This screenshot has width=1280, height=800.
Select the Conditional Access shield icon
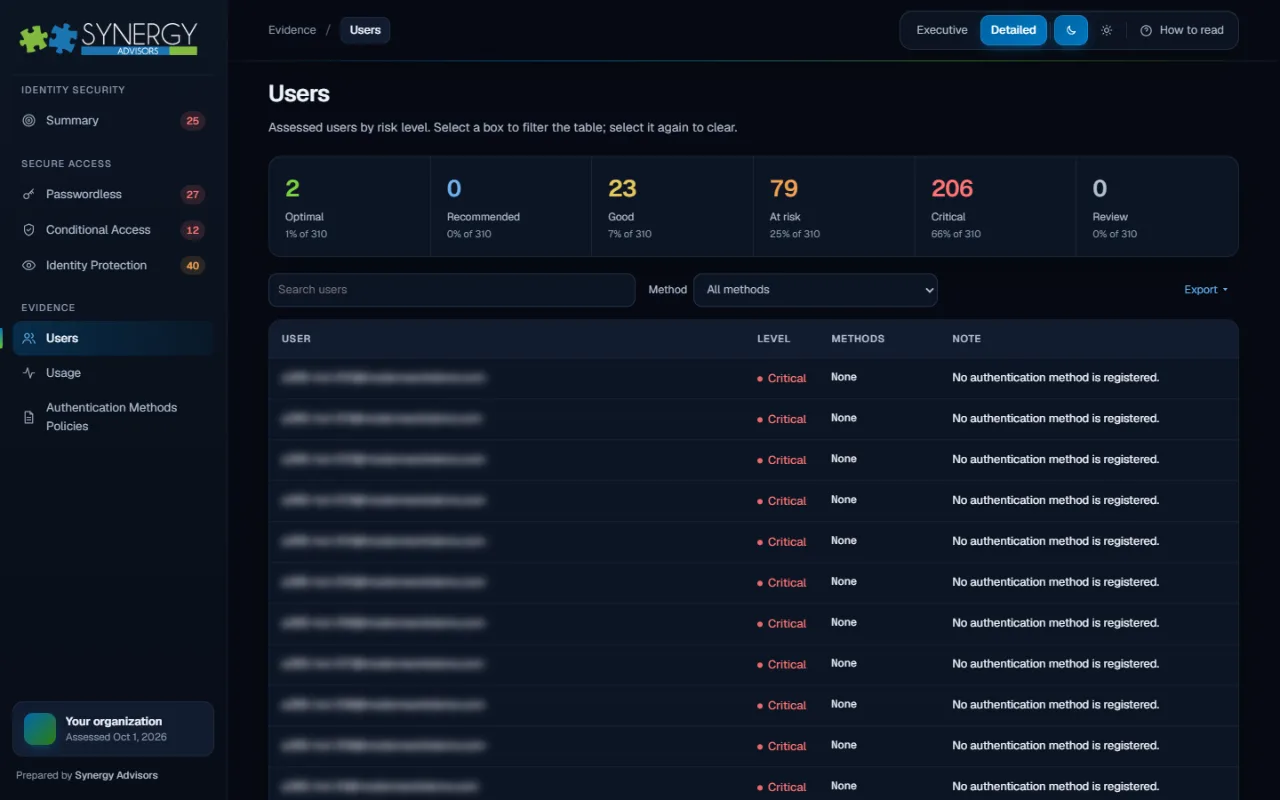(x=29, y=230)
